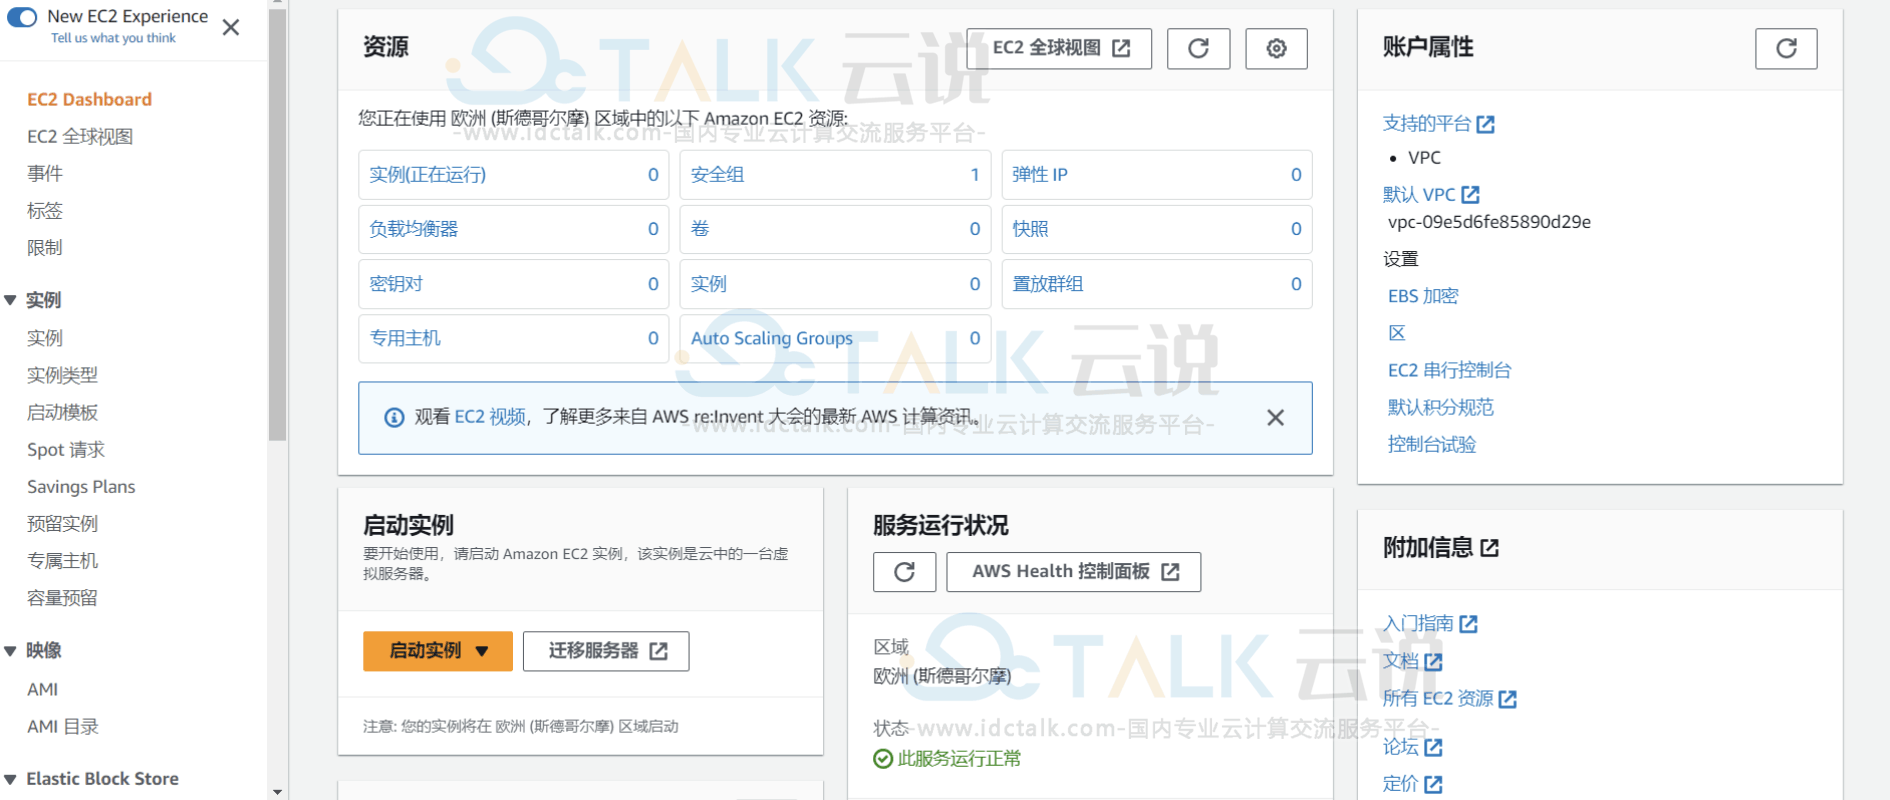The image size is (1890, 800).
Task: Open 专属主机 in the sidebar
Action: tap(62, 561)
